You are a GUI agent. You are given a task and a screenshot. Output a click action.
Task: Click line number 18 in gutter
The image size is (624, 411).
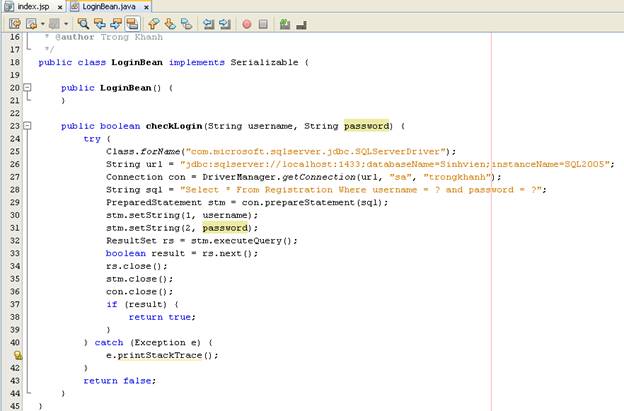click(x=15, y=62)
